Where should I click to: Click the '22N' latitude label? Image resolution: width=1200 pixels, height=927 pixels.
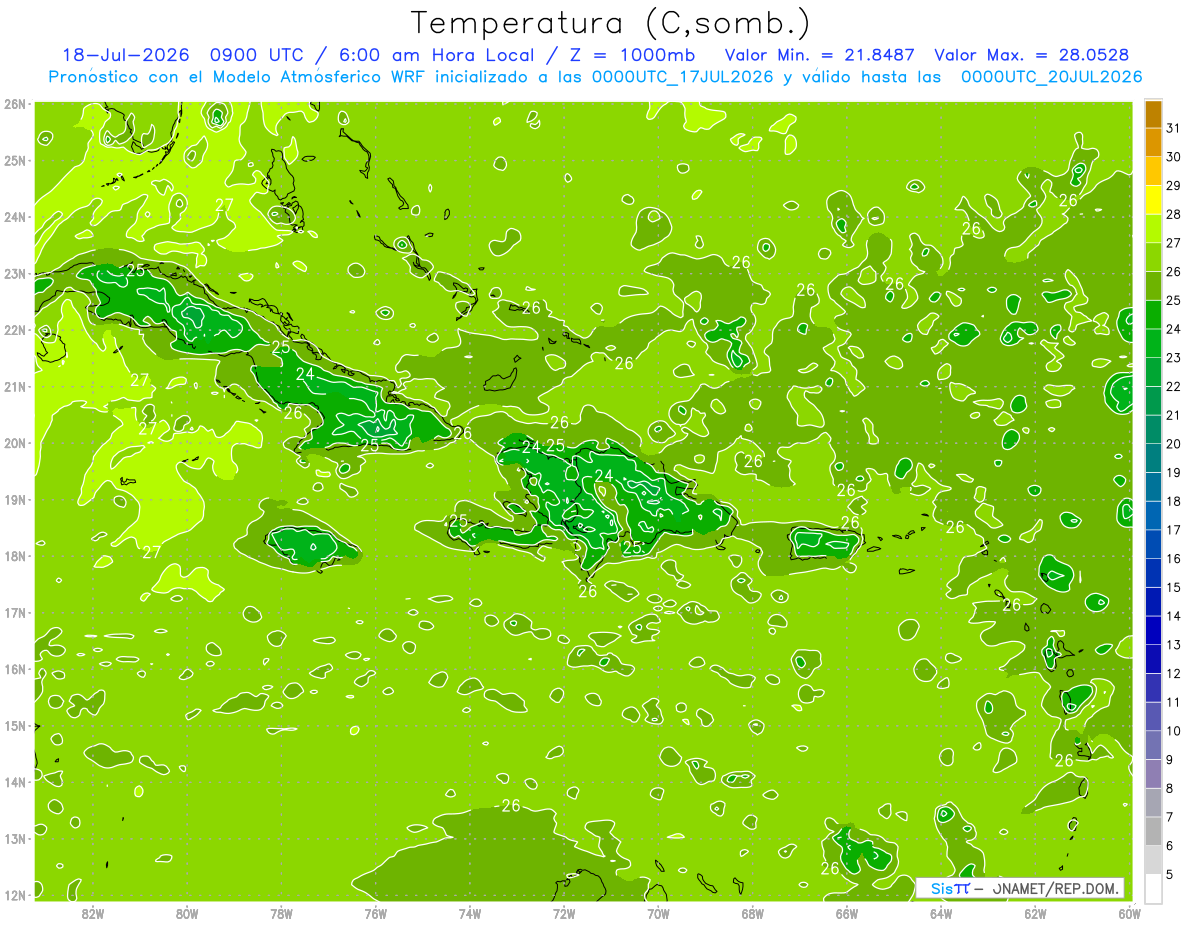point(15,330)
